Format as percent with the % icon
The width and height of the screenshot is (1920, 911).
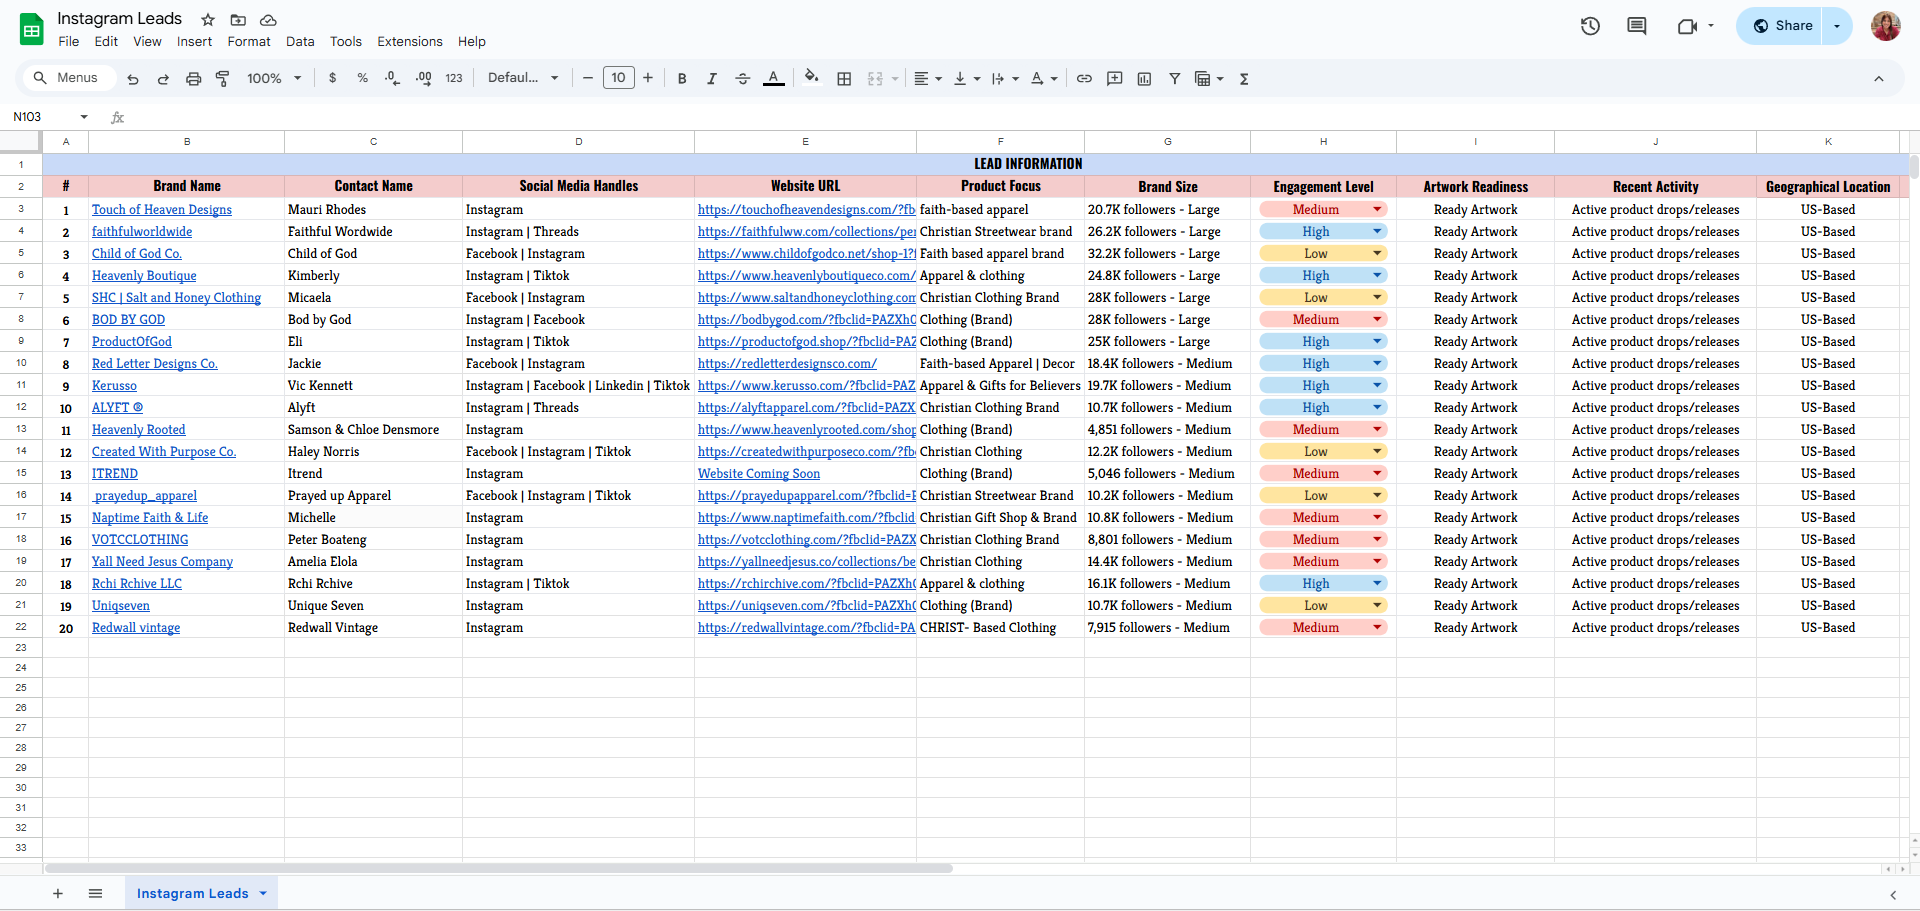click(x=362, y=78)
